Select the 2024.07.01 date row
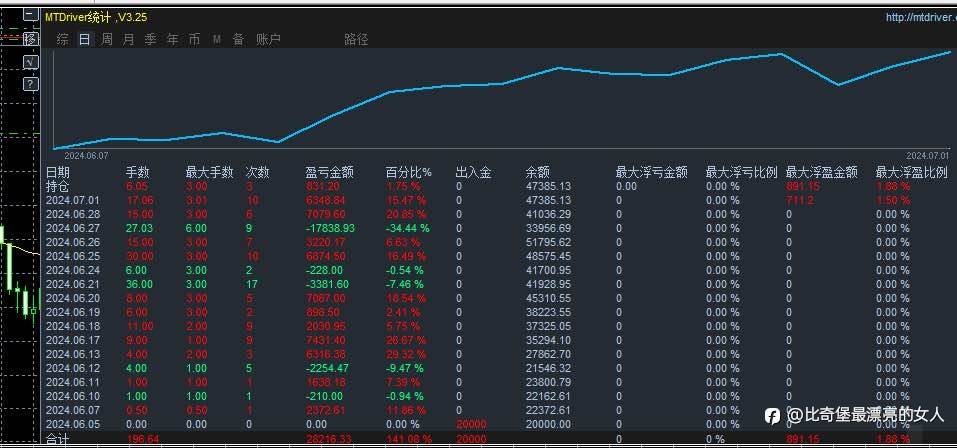 click(73, 200)
